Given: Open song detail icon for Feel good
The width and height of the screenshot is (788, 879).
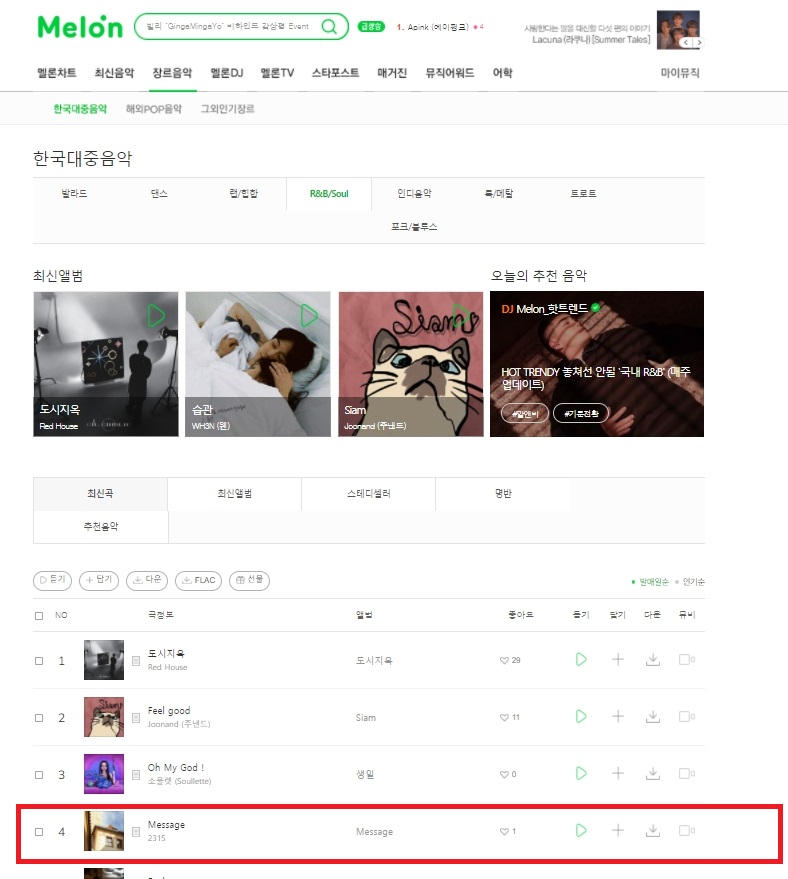Looking at the screenshot, I should (x=136, y=718).
